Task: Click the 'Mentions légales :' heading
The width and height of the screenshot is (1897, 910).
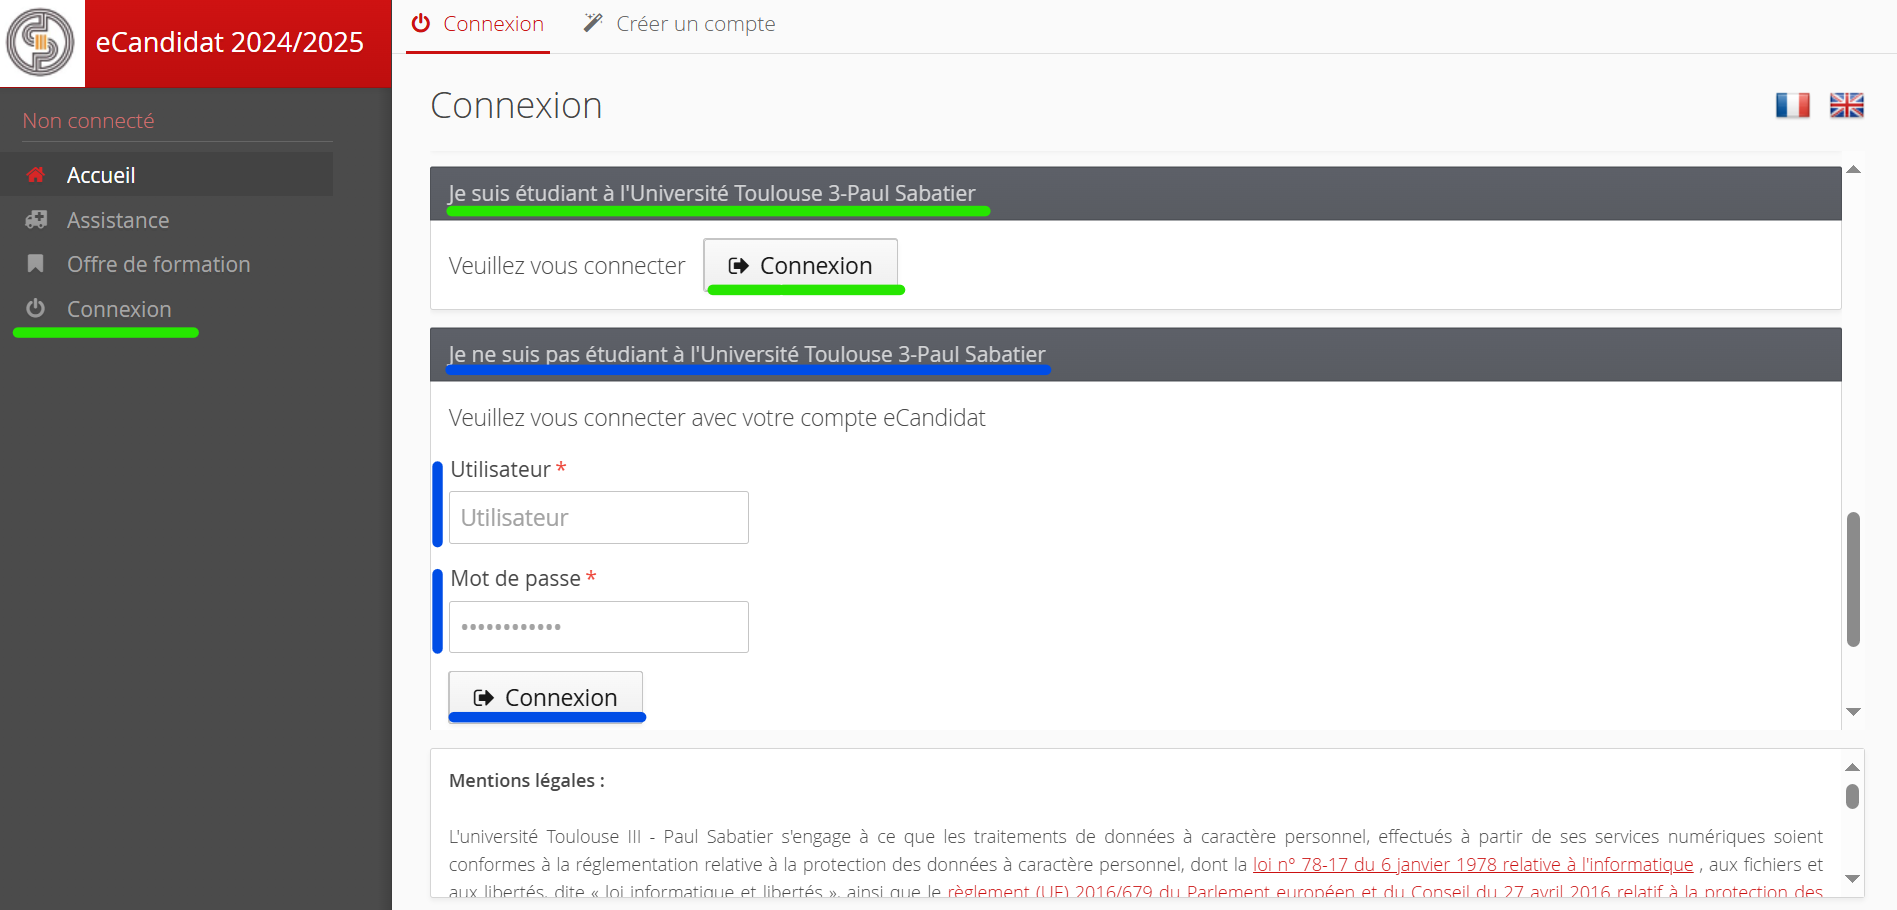Action: coord(527,780)
